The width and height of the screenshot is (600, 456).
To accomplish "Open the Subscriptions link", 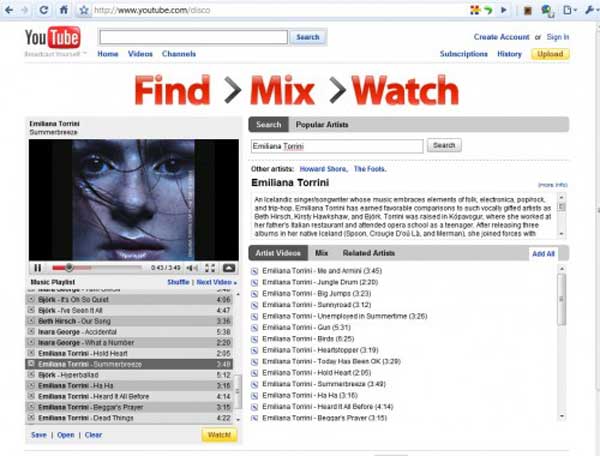I will pos(463,54).
